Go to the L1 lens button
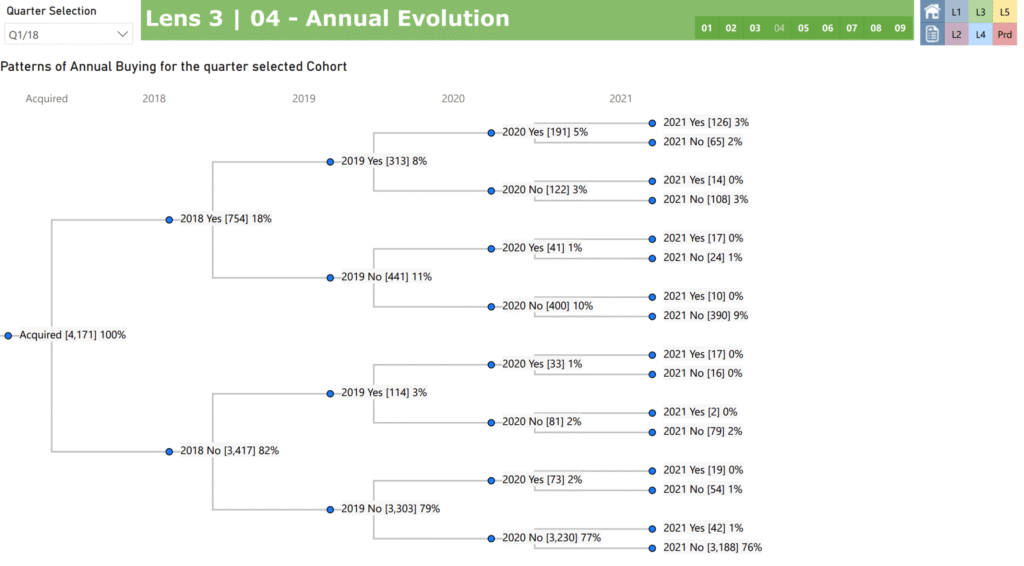Screen dimensions: 1024x566 [x=956, y=12]
